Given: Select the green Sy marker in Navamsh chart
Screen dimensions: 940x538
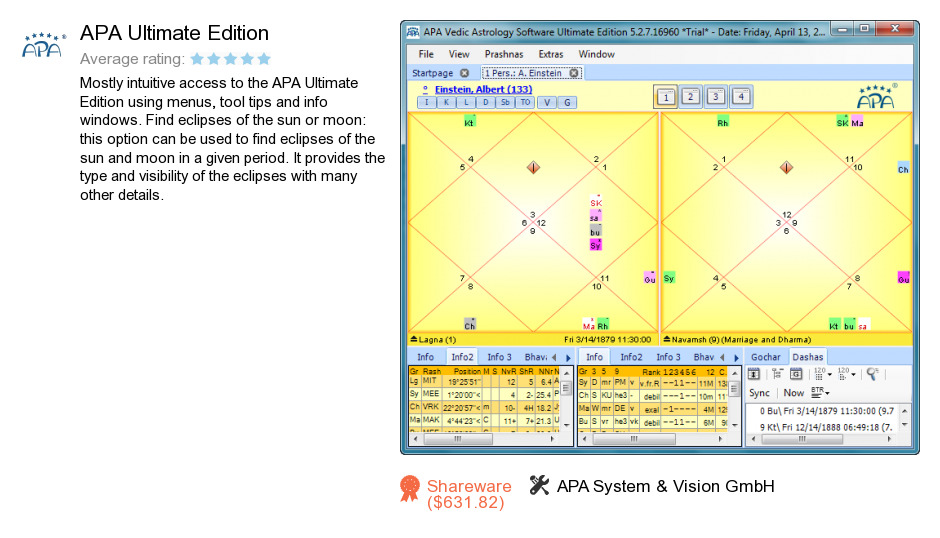Looking at the screenshot, I should (669, 278).
